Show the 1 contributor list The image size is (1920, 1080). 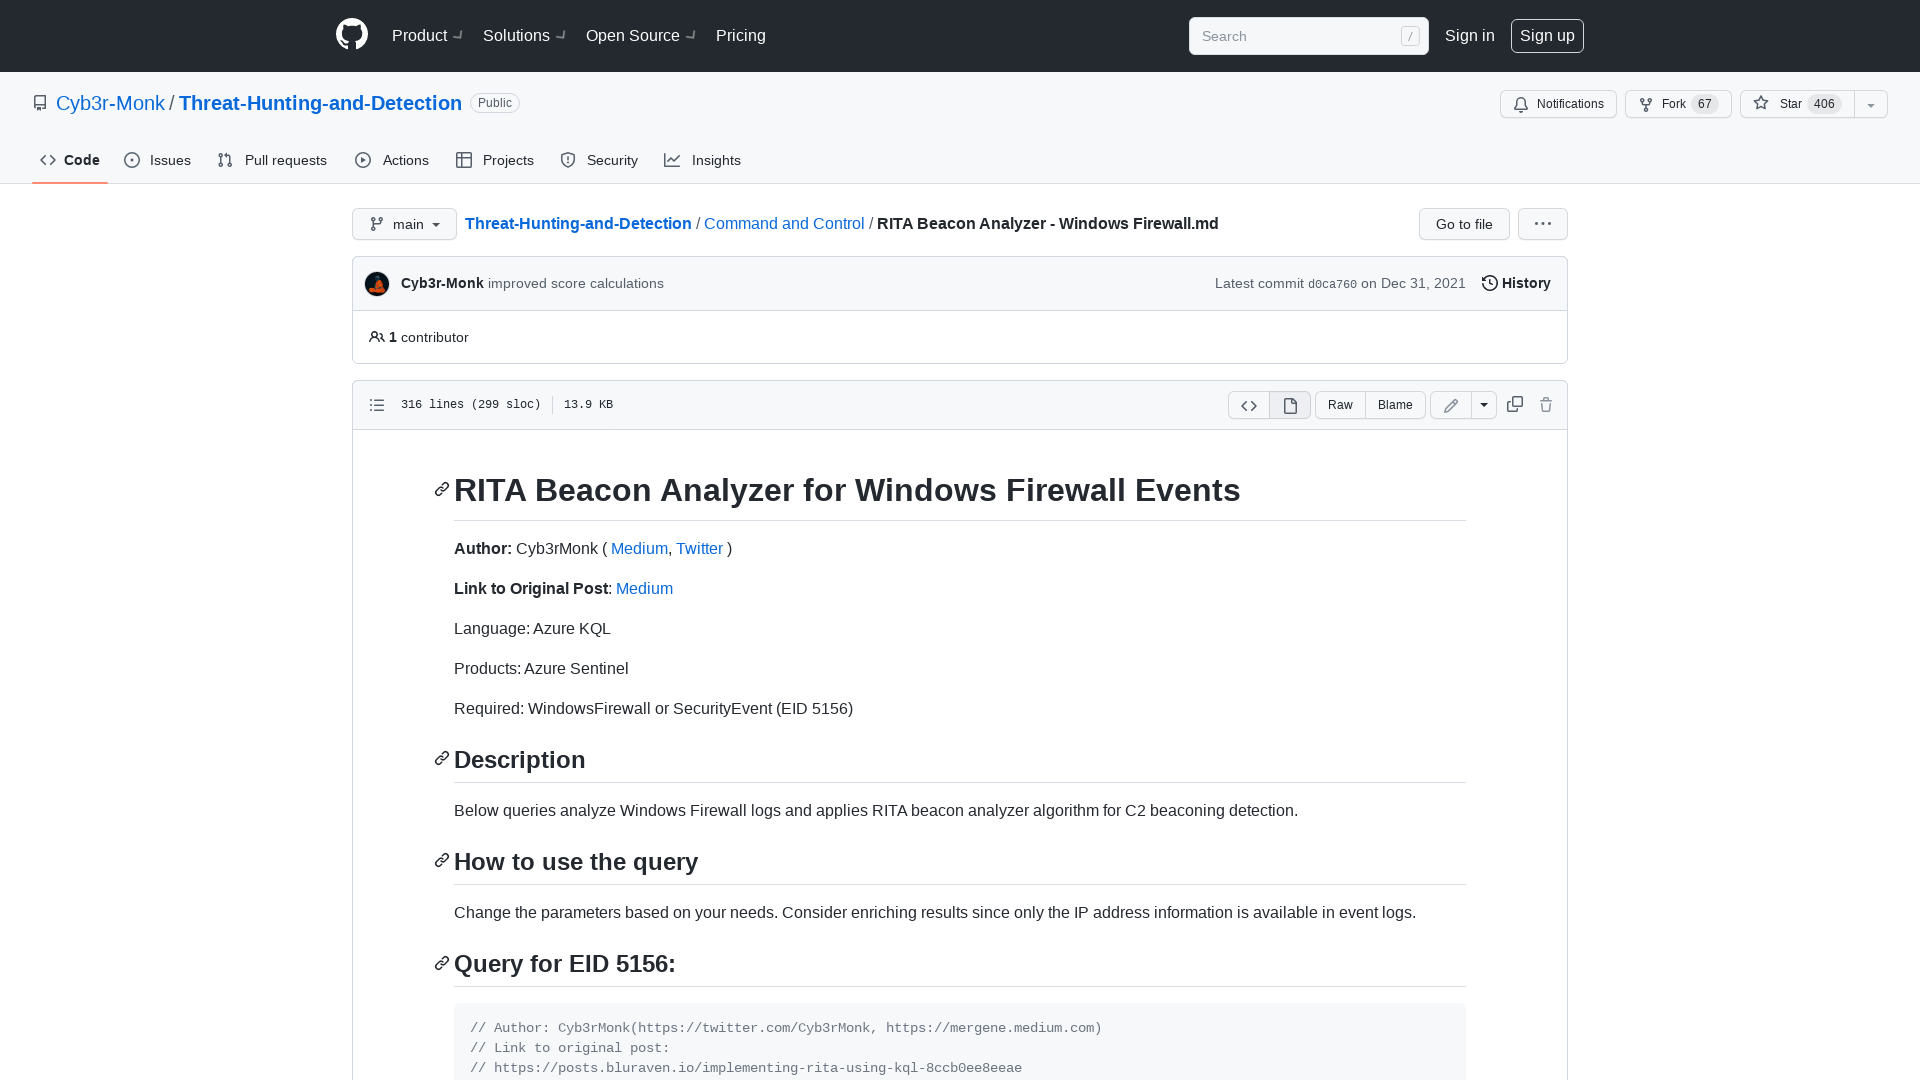[419, 337]
